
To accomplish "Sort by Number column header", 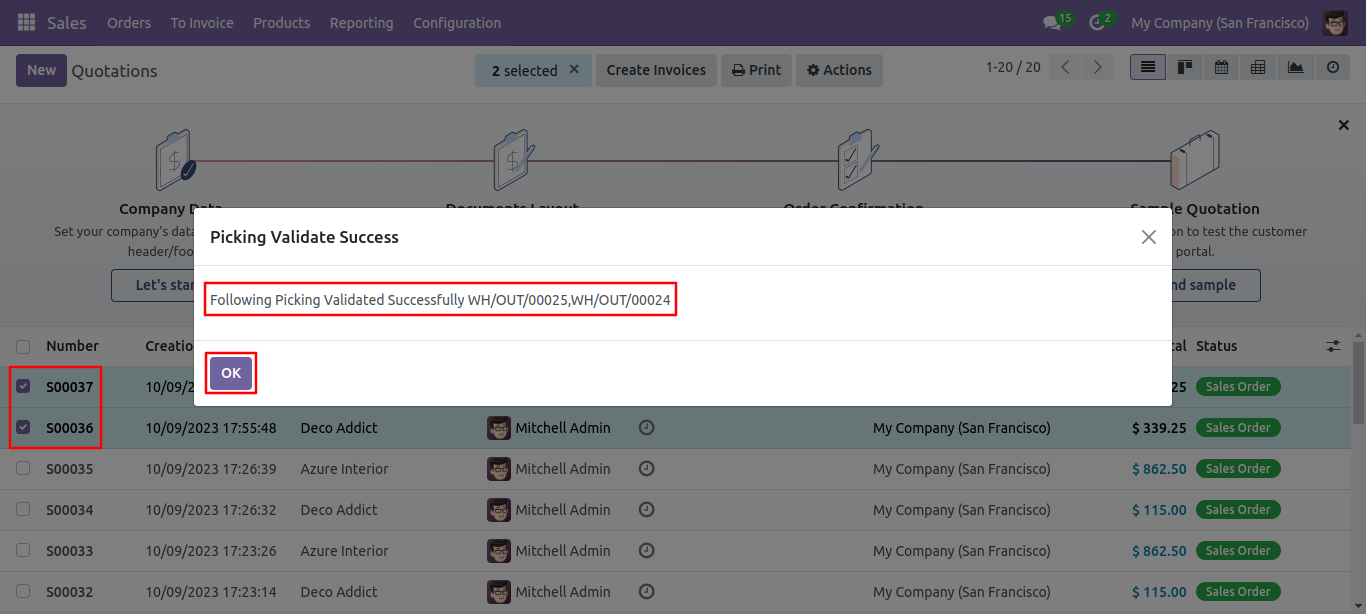I will [72, 346].
